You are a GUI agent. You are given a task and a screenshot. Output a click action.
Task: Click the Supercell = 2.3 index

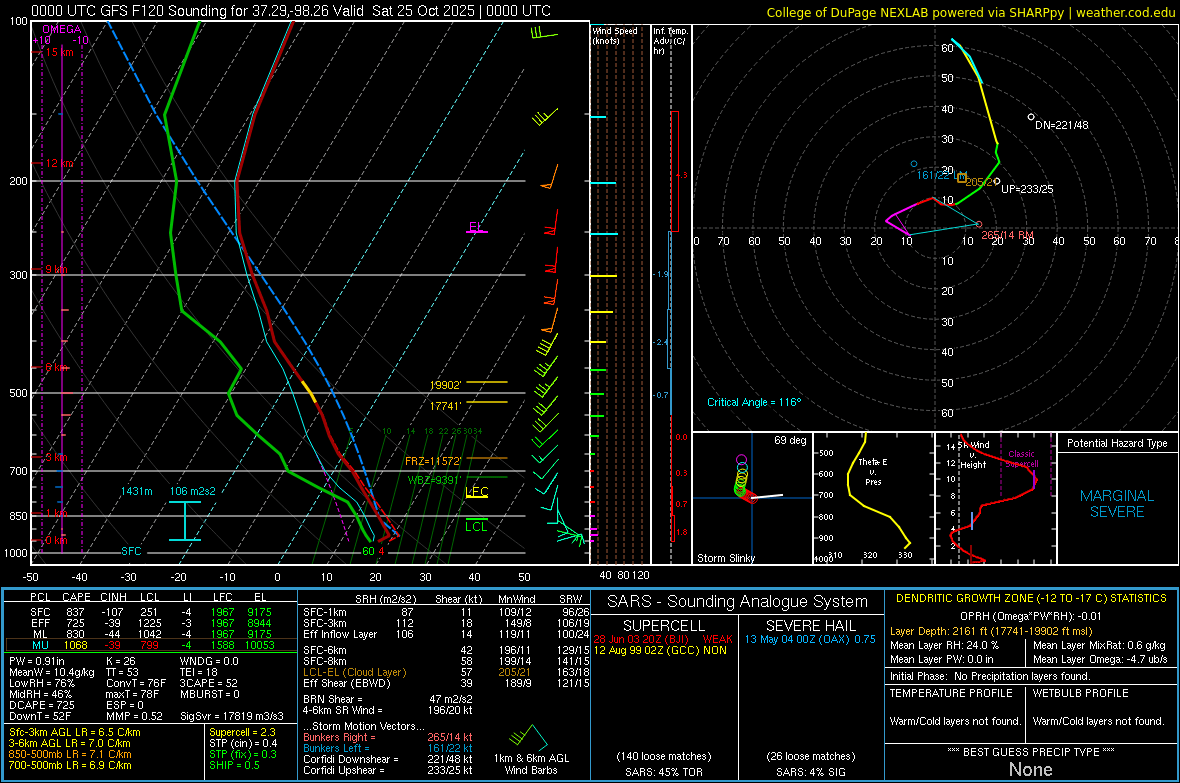tap(242, 732)
